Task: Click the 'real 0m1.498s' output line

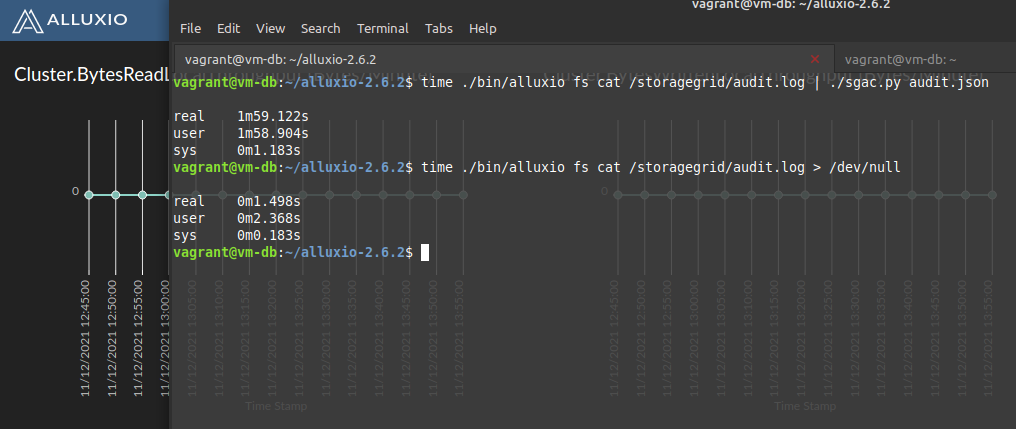Action: (237, 201)
